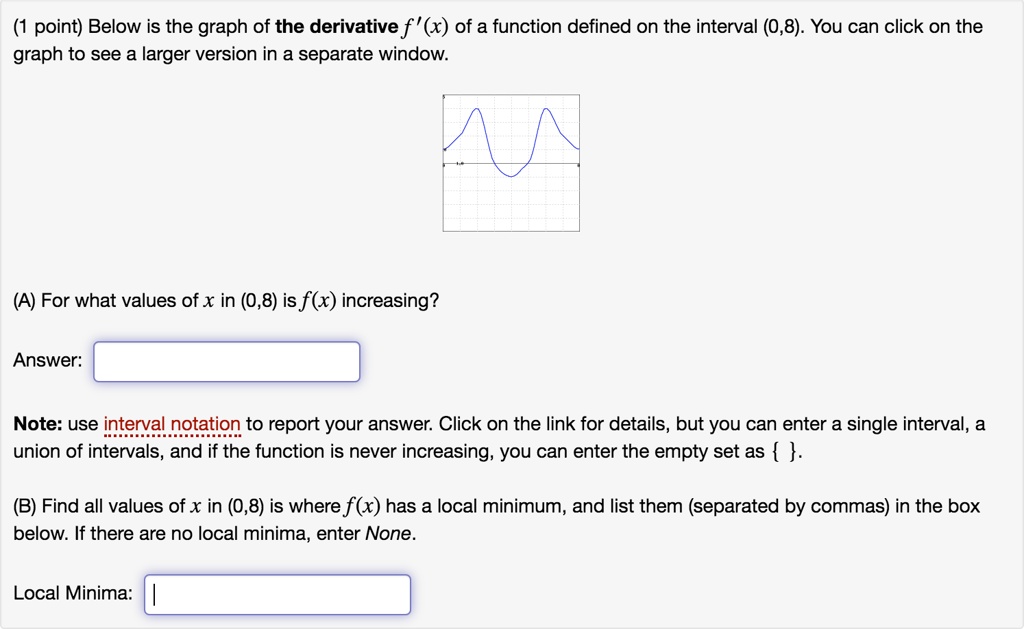Screen dimensions: 1024x629
Task: Select the 'Local Minima:' text label
Action: (x=75, y=593)
